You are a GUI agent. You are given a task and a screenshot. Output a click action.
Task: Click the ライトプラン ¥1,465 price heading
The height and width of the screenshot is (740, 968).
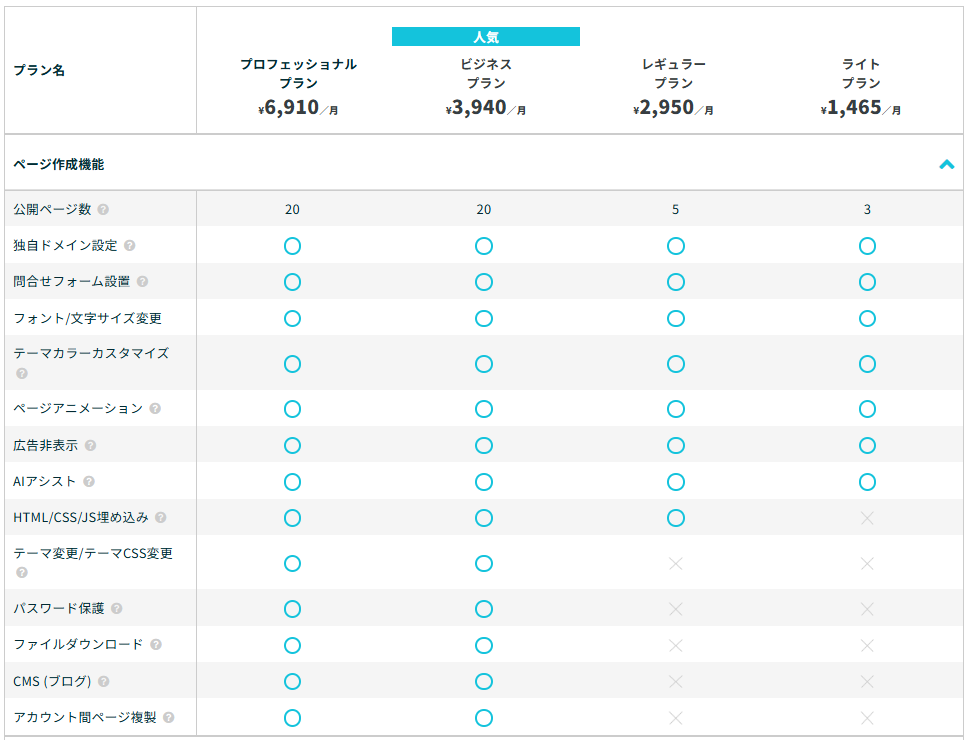[x=861, y=108]
